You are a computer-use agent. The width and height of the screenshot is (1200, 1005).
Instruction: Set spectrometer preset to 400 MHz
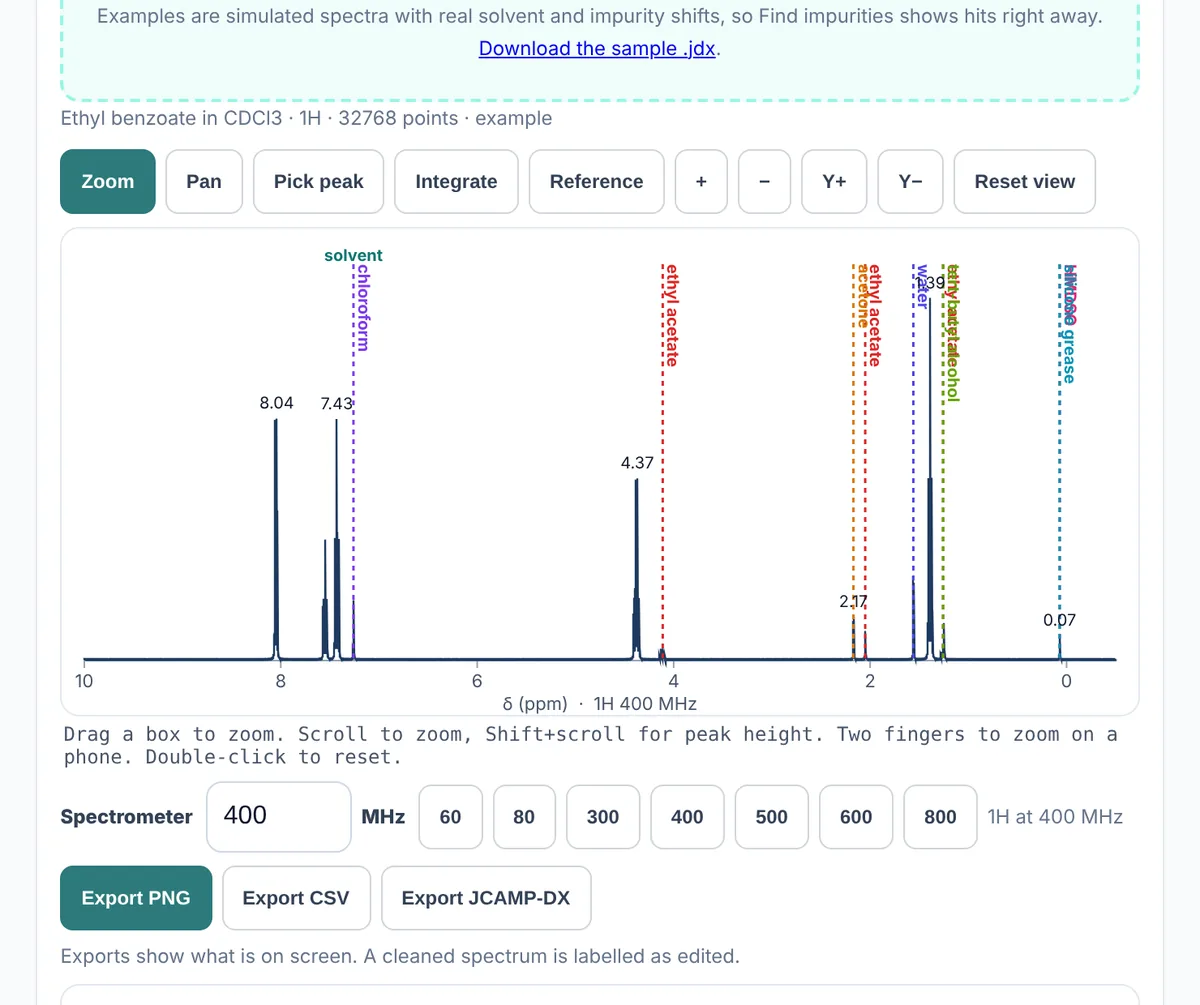pyautogui.click(x=687, y=817)
